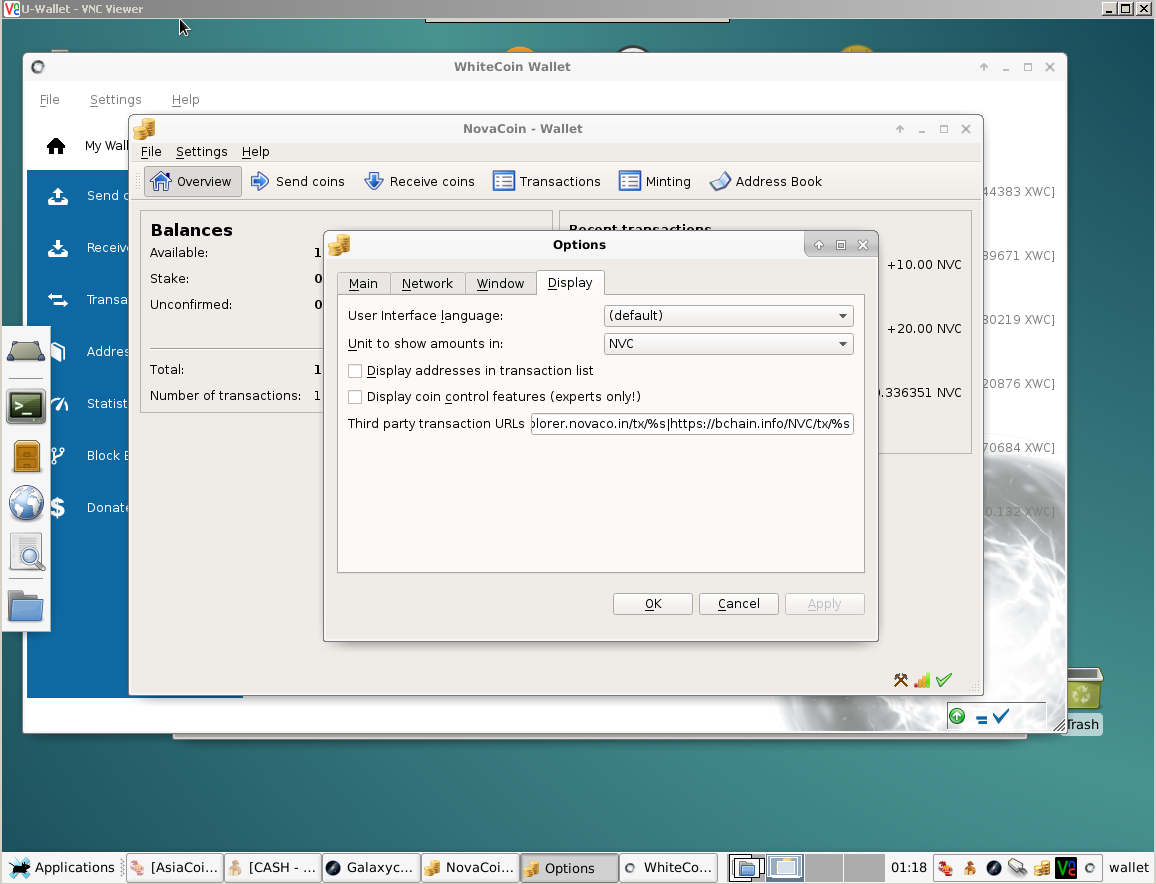Viewport: 1156px width, 884px height.
Task: Open the Overview home toolbar button
Action: (192, 181)
